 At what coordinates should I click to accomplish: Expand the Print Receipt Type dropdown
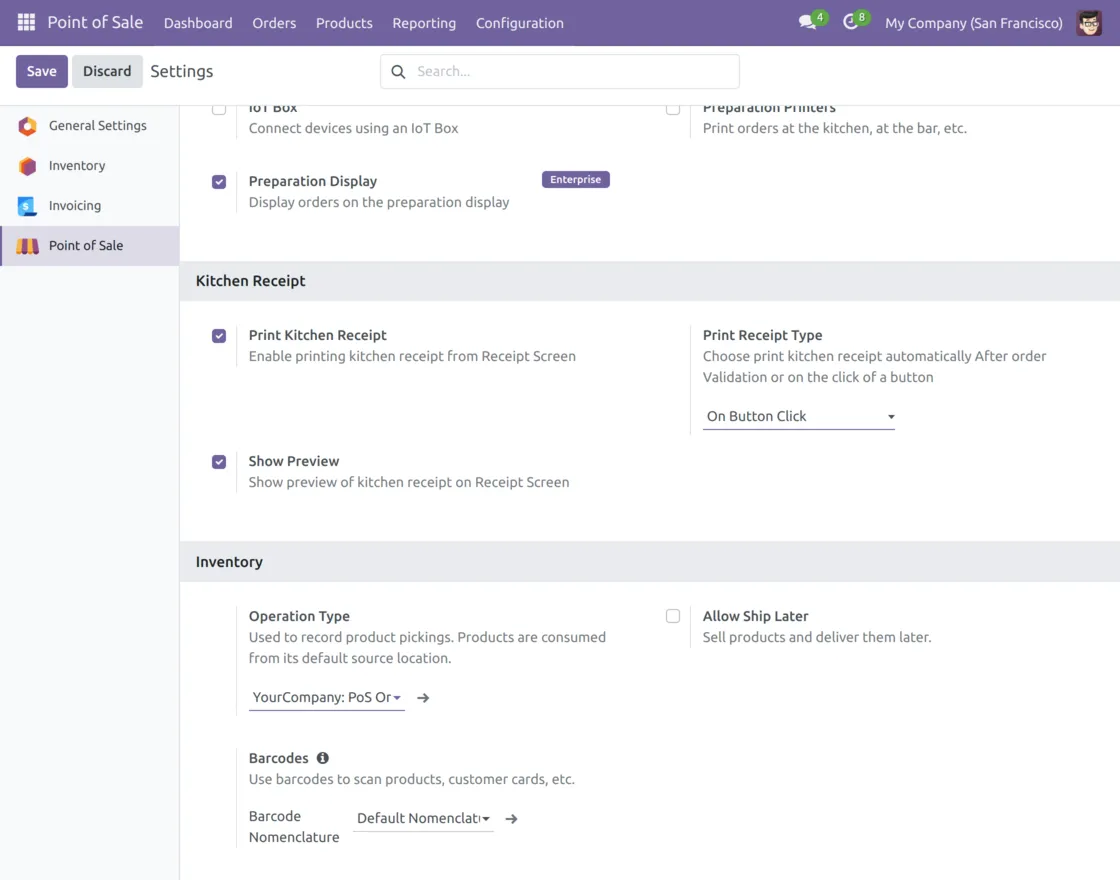click(x=798, y=416)
